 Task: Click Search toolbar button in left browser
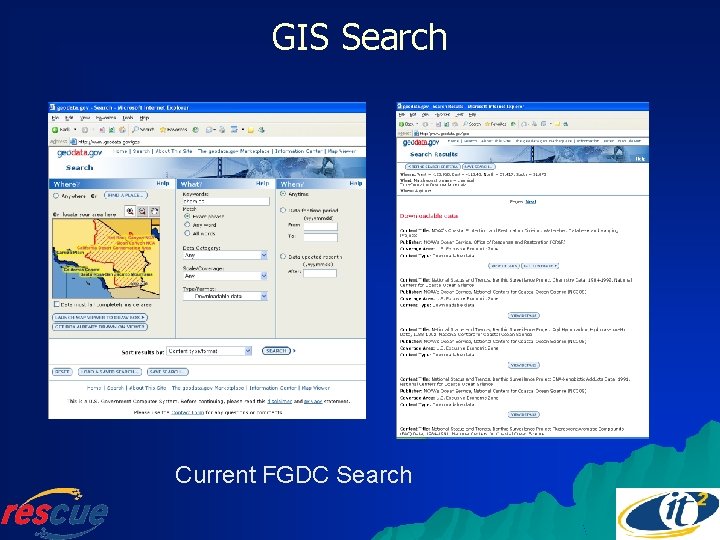pos(143,130)
